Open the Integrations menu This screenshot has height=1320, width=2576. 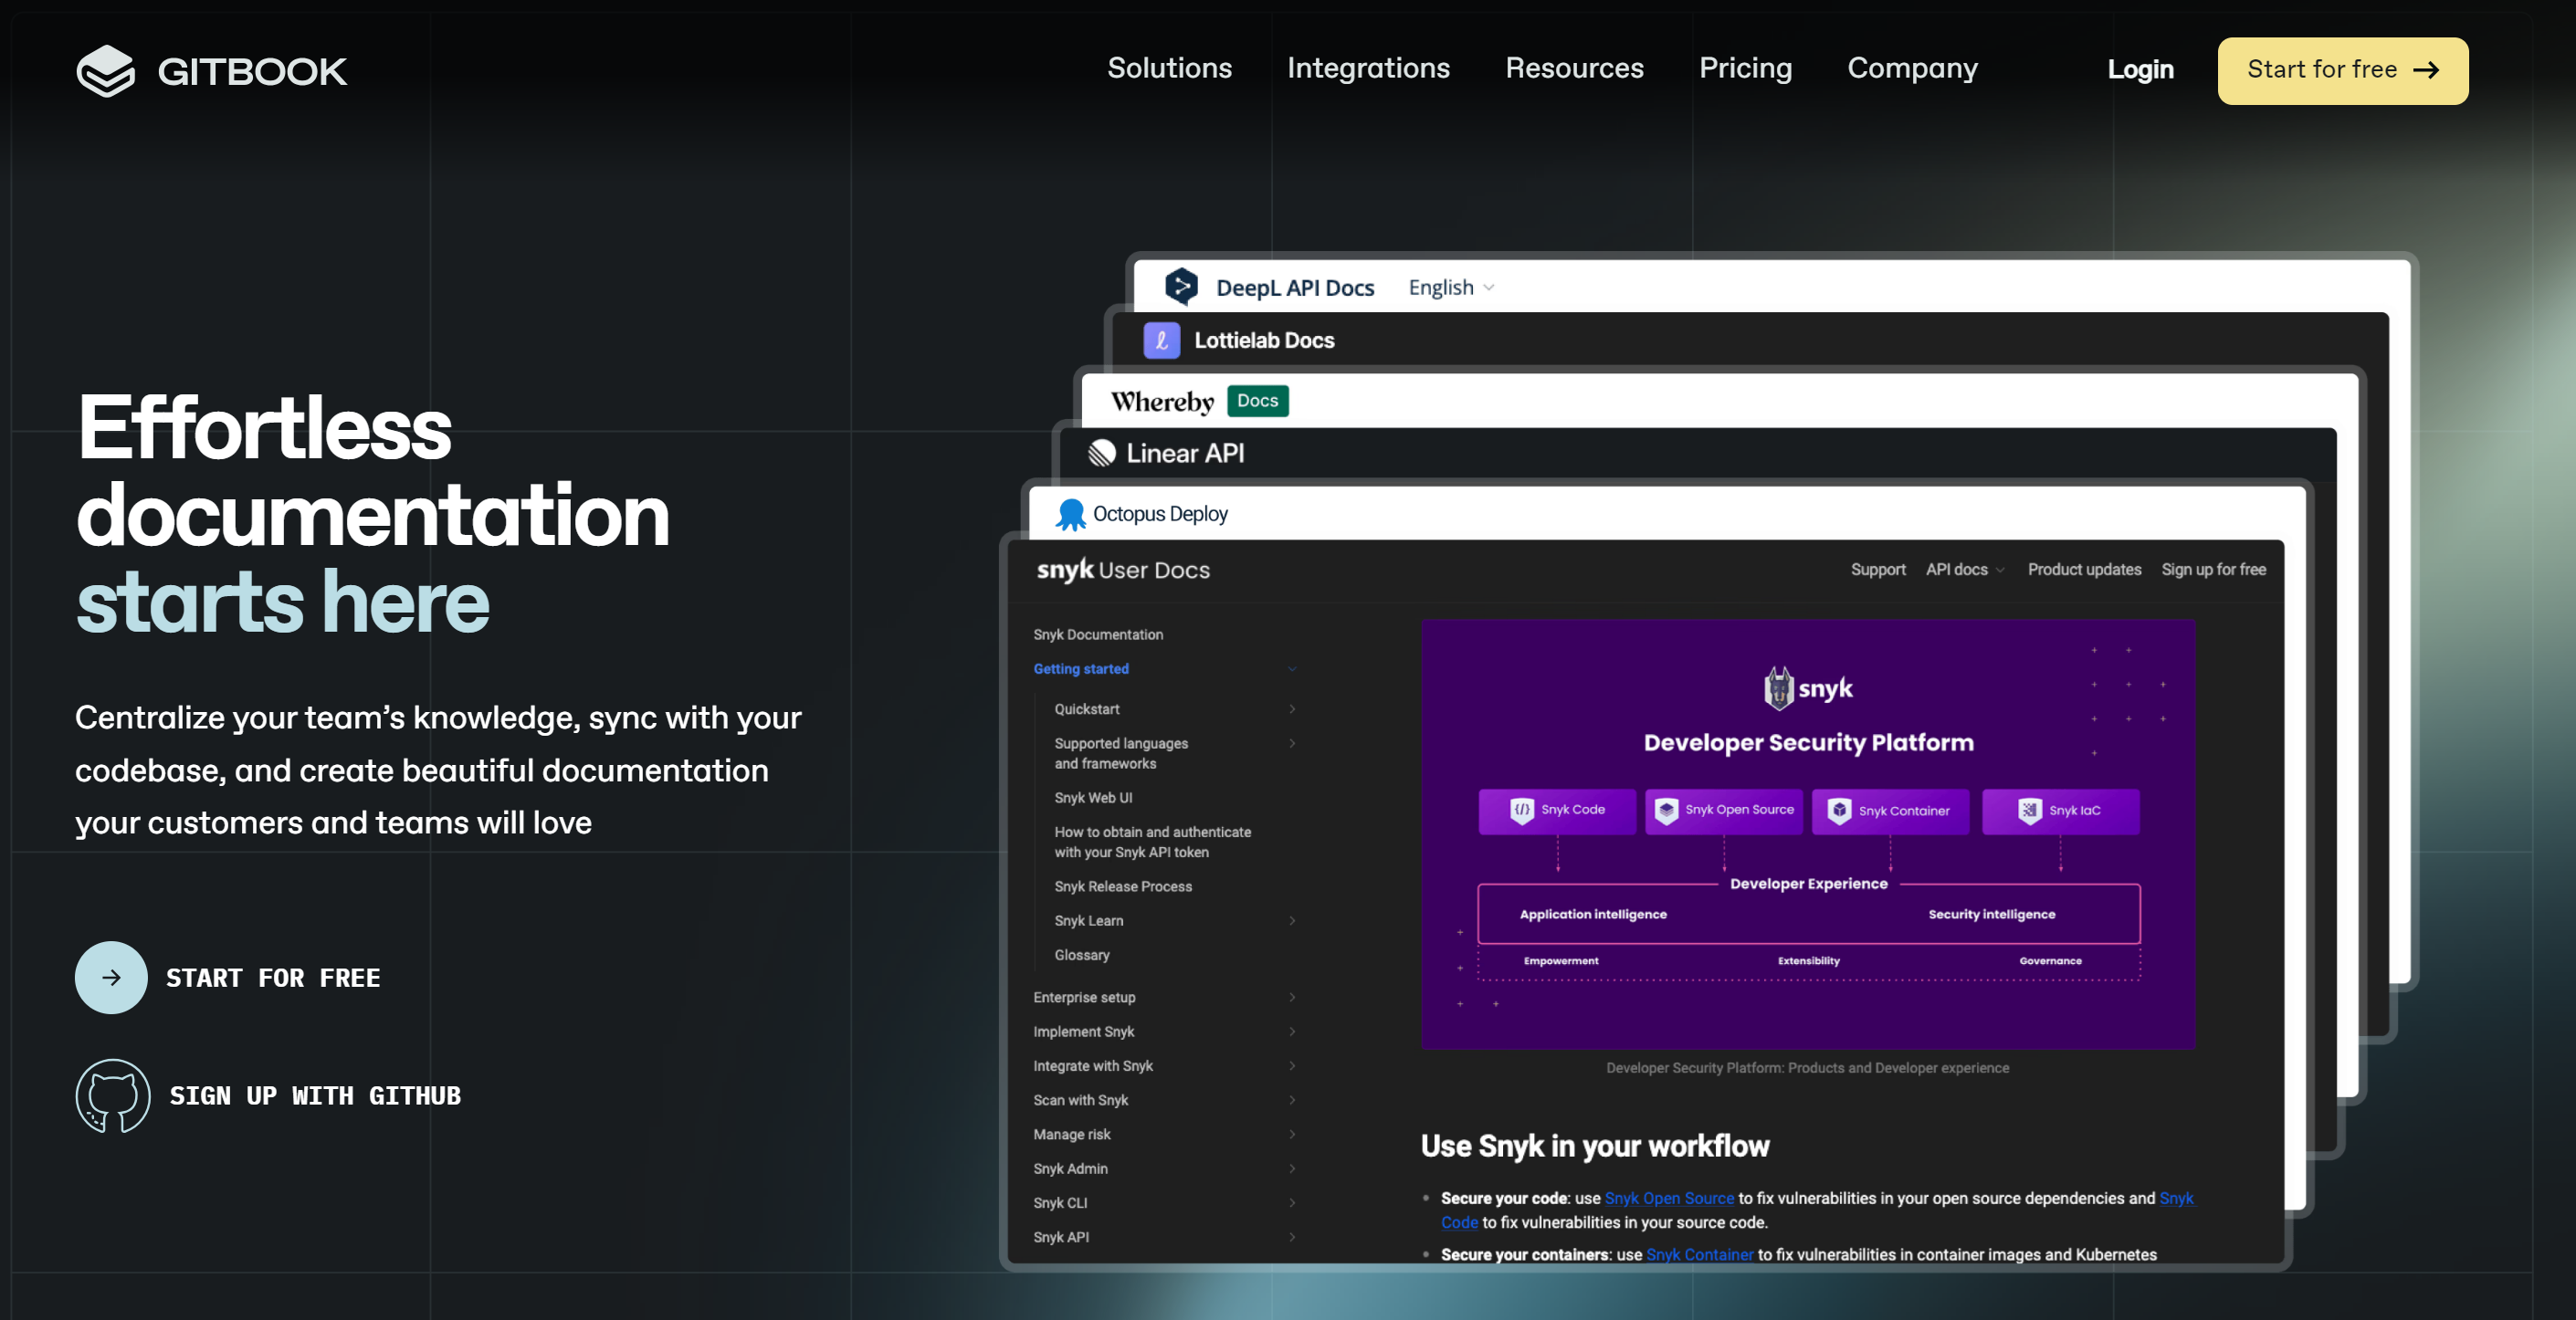(1368, 68)
